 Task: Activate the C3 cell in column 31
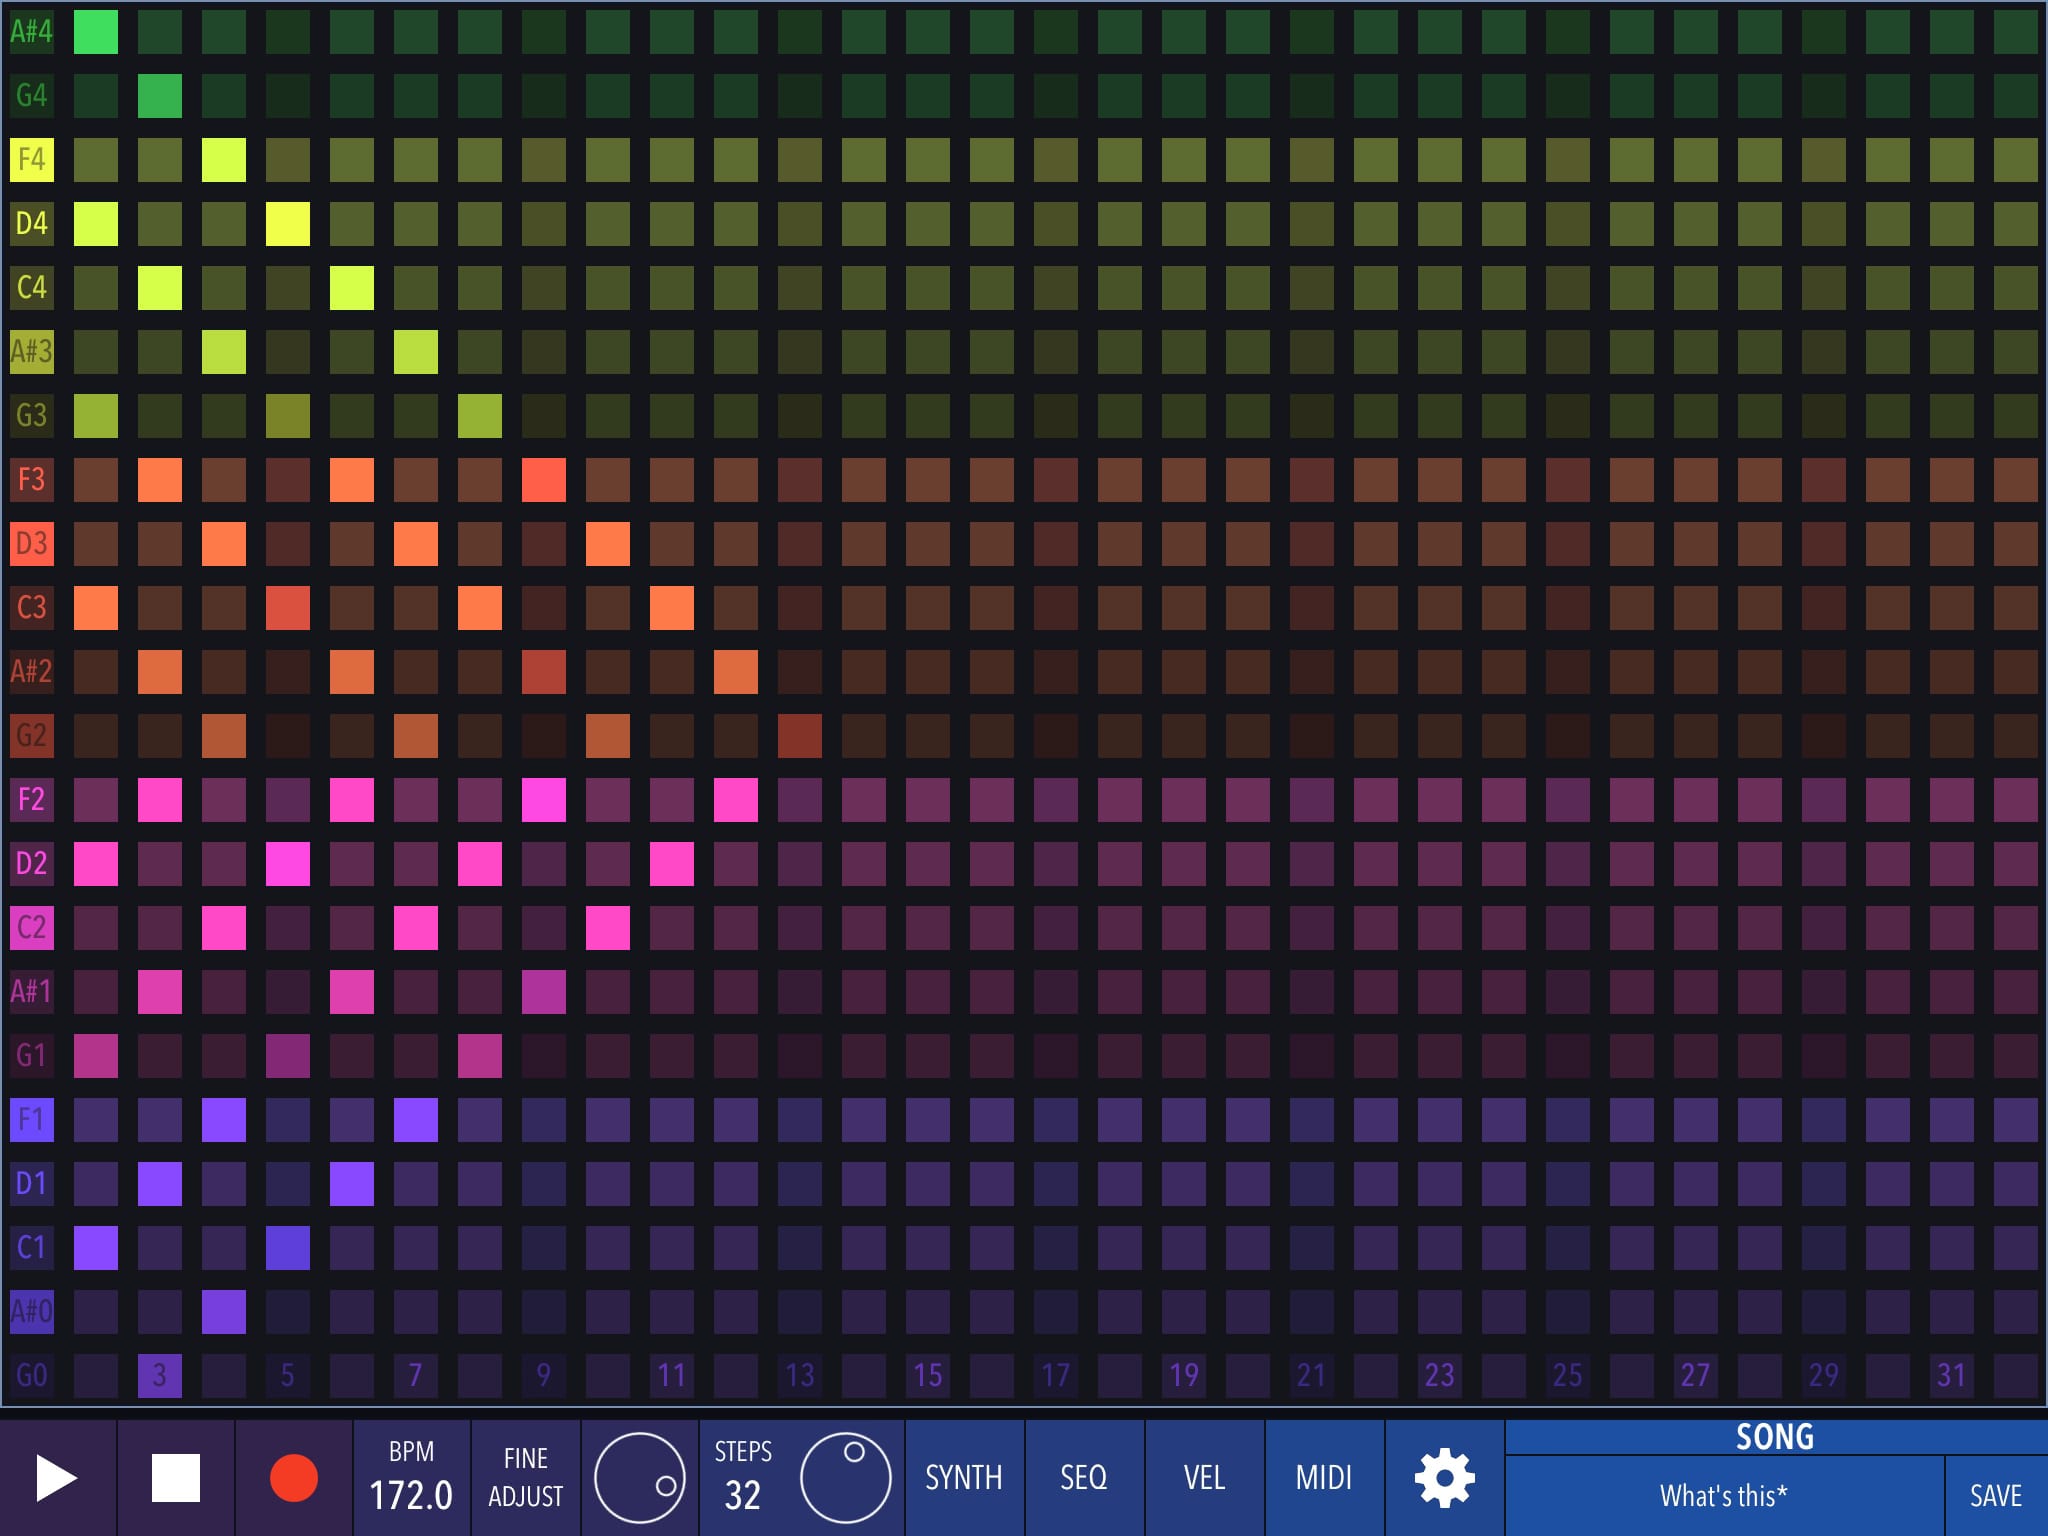pos(1952,608)
